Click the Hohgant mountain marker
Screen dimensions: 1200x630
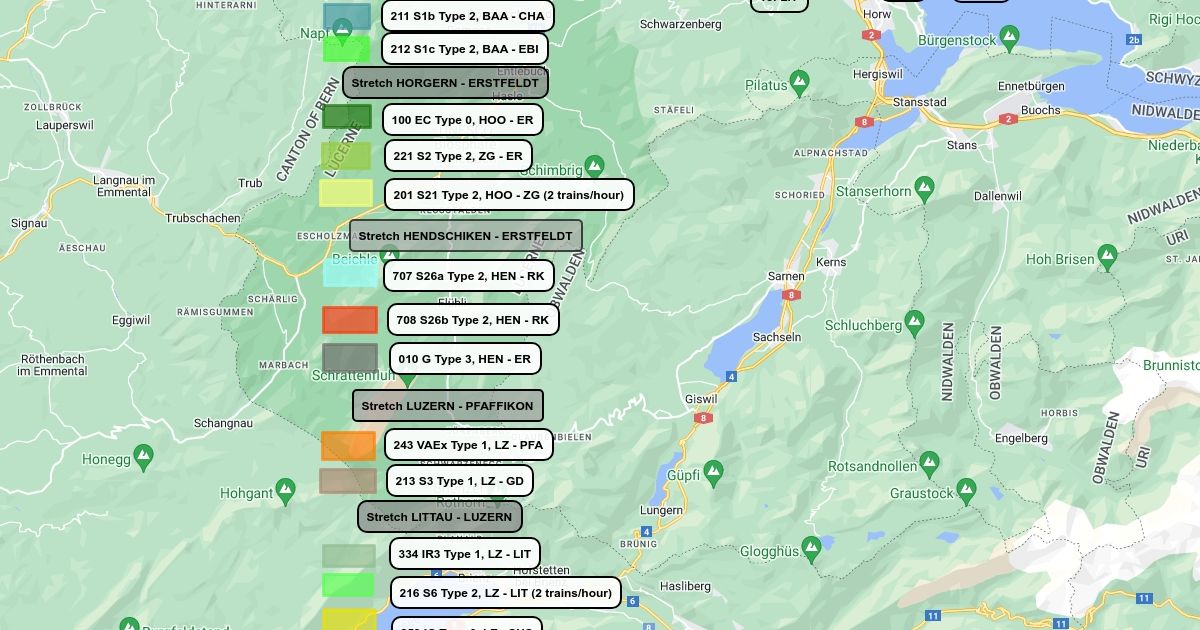point(285,490)
